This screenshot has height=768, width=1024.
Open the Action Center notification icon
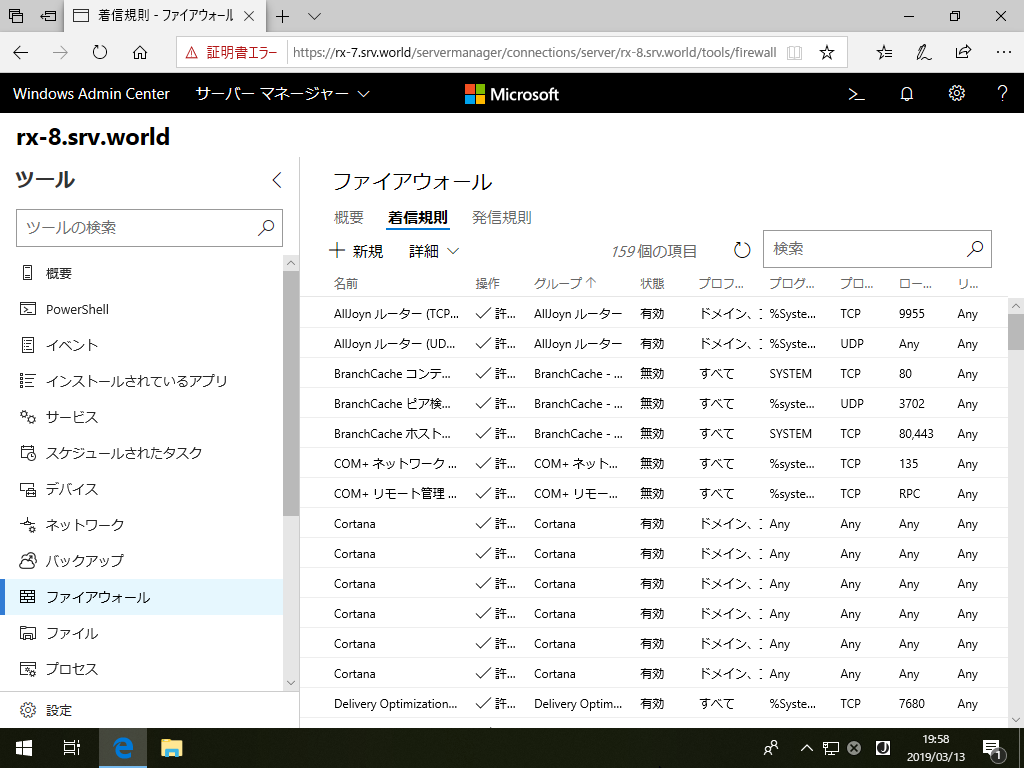(993, 749)
